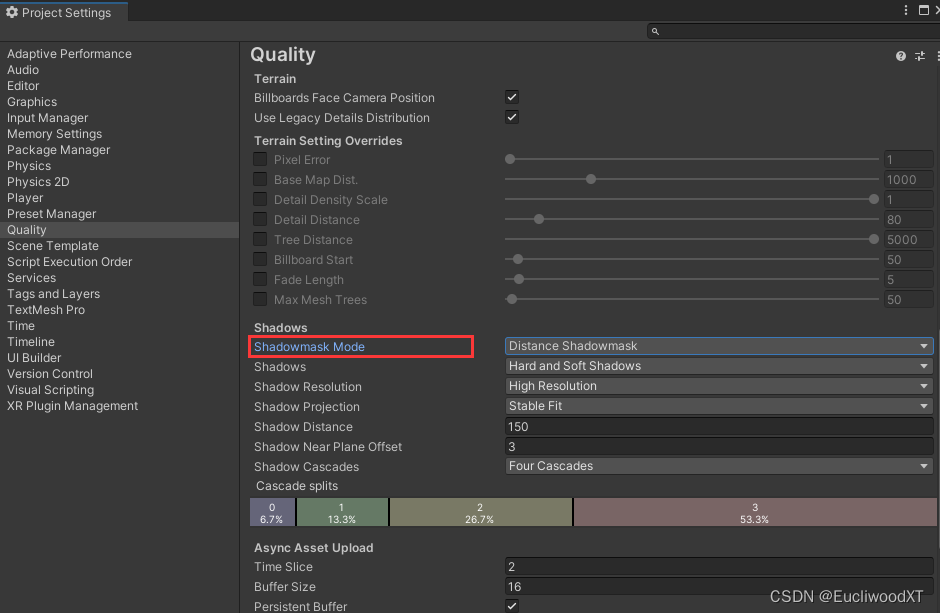
Task: Open Player settings category
Action: (25, 198)
